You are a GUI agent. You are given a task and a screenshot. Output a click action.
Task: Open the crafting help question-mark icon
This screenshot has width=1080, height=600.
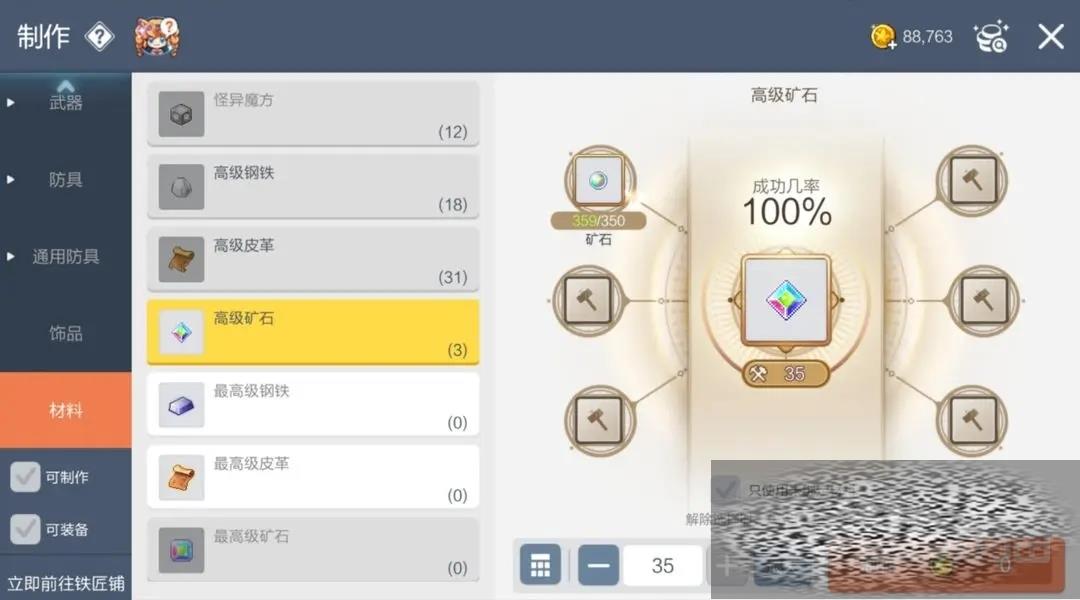[100, 37]
